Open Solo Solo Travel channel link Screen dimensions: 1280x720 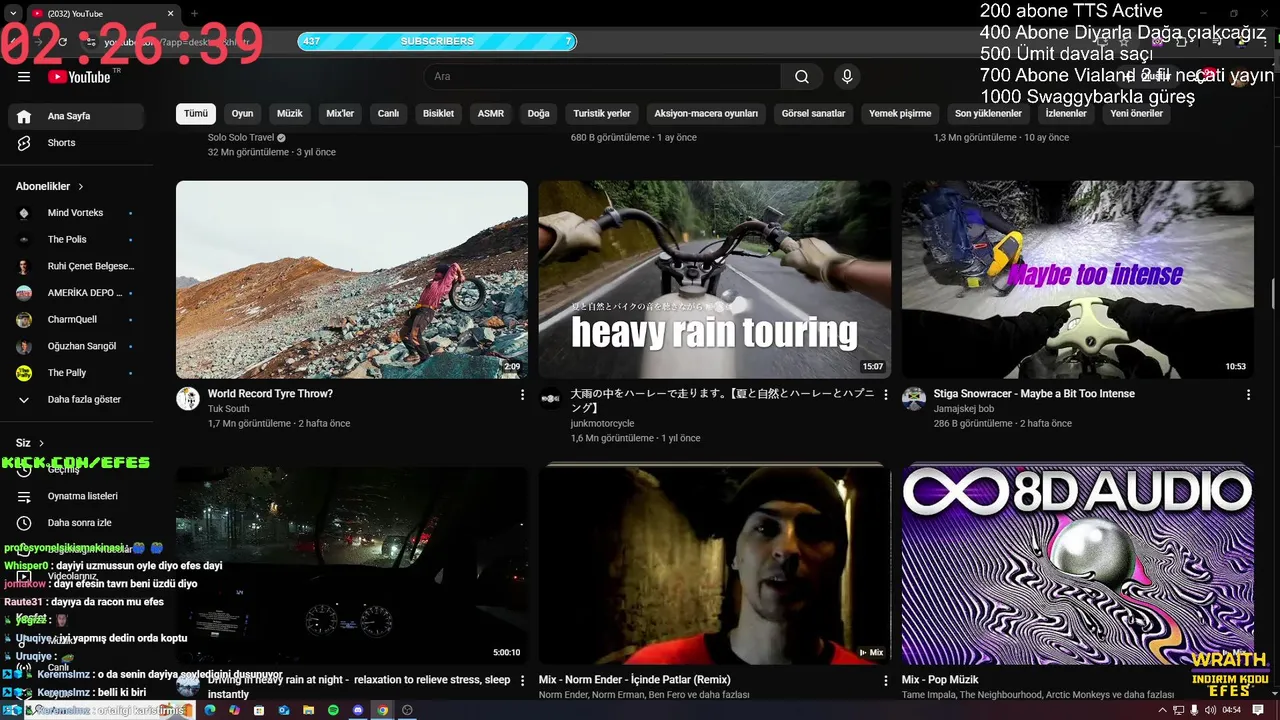tap(241, 138)
